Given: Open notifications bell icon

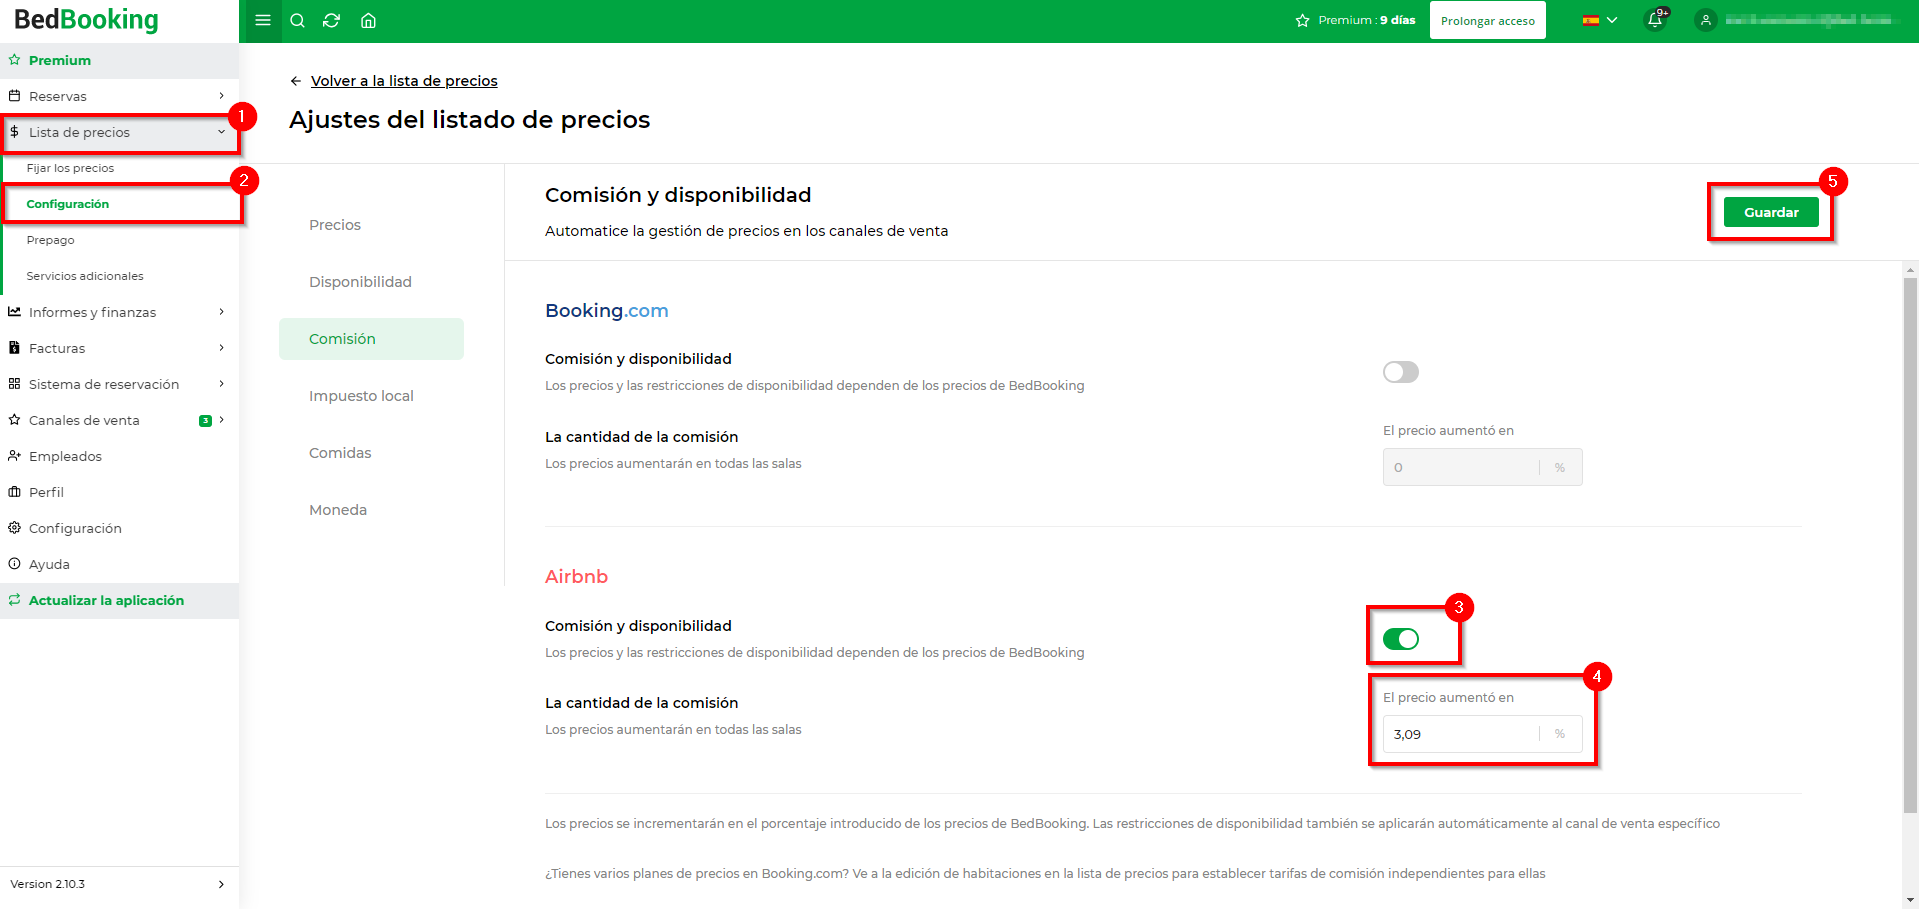Looking at the screenshot, I should point(1655,20).
